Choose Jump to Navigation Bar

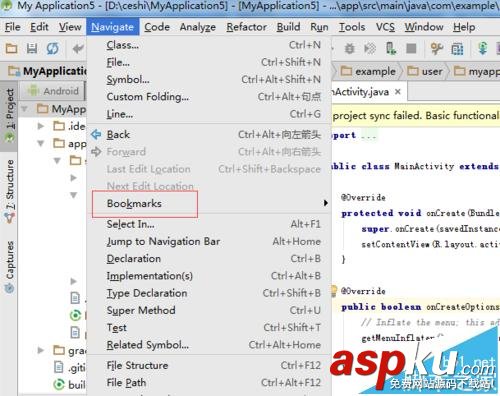coord(209,241)
